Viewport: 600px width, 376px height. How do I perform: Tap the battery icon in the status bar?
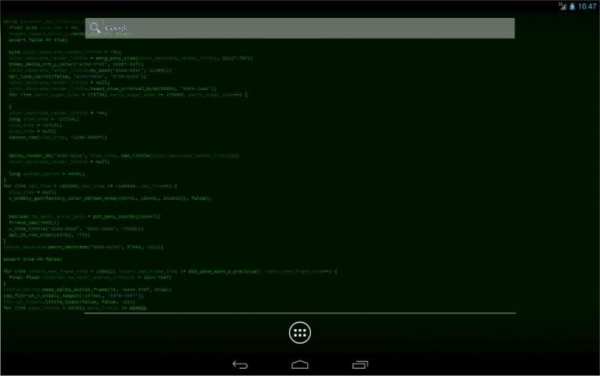tap(572, 6)
